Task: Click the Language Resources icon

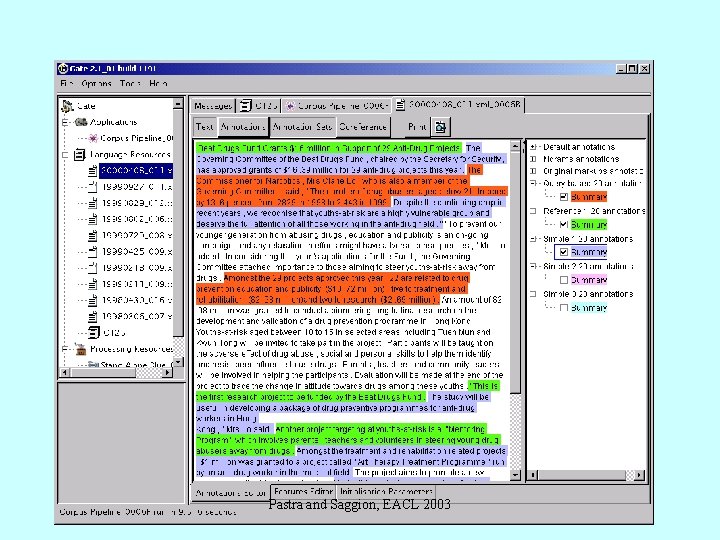Action: 80,155
